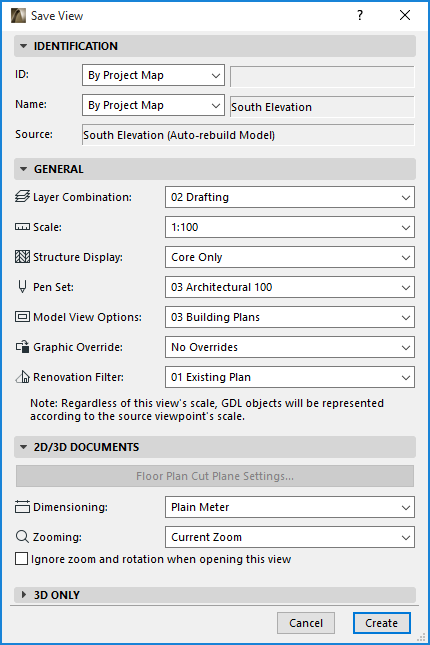Enable Ignore zoom and rotation checkbox
The height and width of the screenshot is (645, 430).
coord(21,559)
